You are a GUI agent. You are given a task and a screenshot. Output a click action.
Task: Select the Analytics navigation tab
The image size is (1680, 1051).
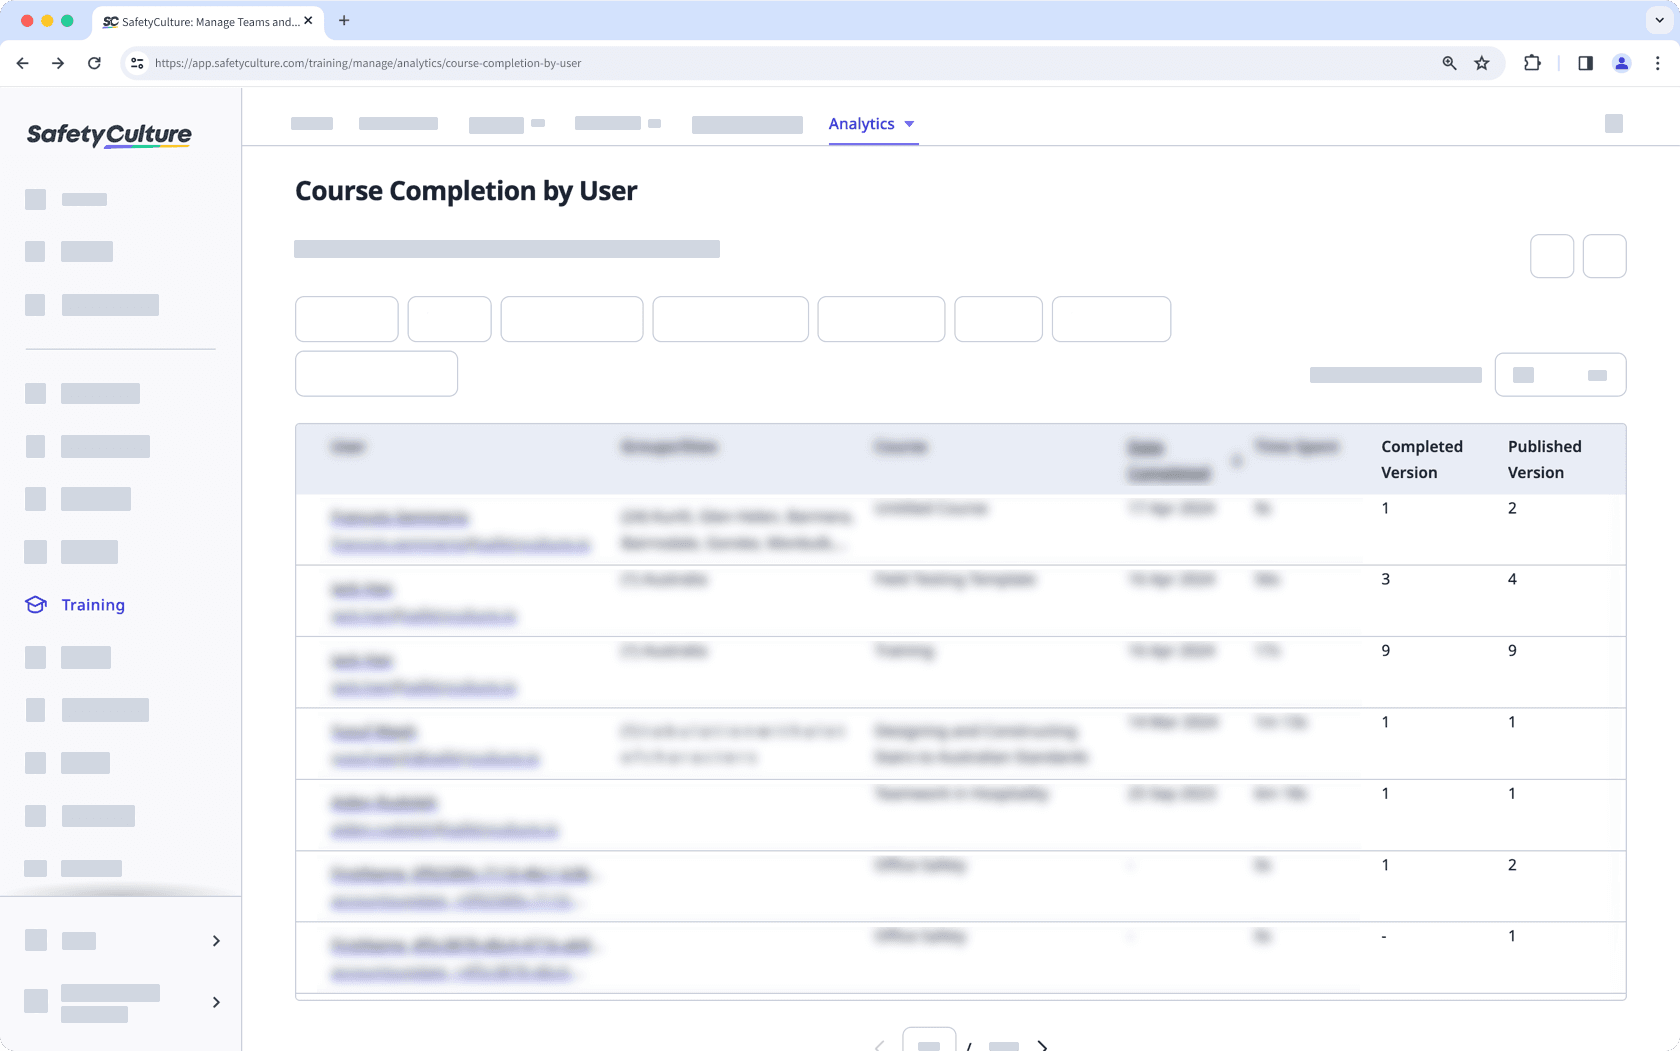click(862, 123)
